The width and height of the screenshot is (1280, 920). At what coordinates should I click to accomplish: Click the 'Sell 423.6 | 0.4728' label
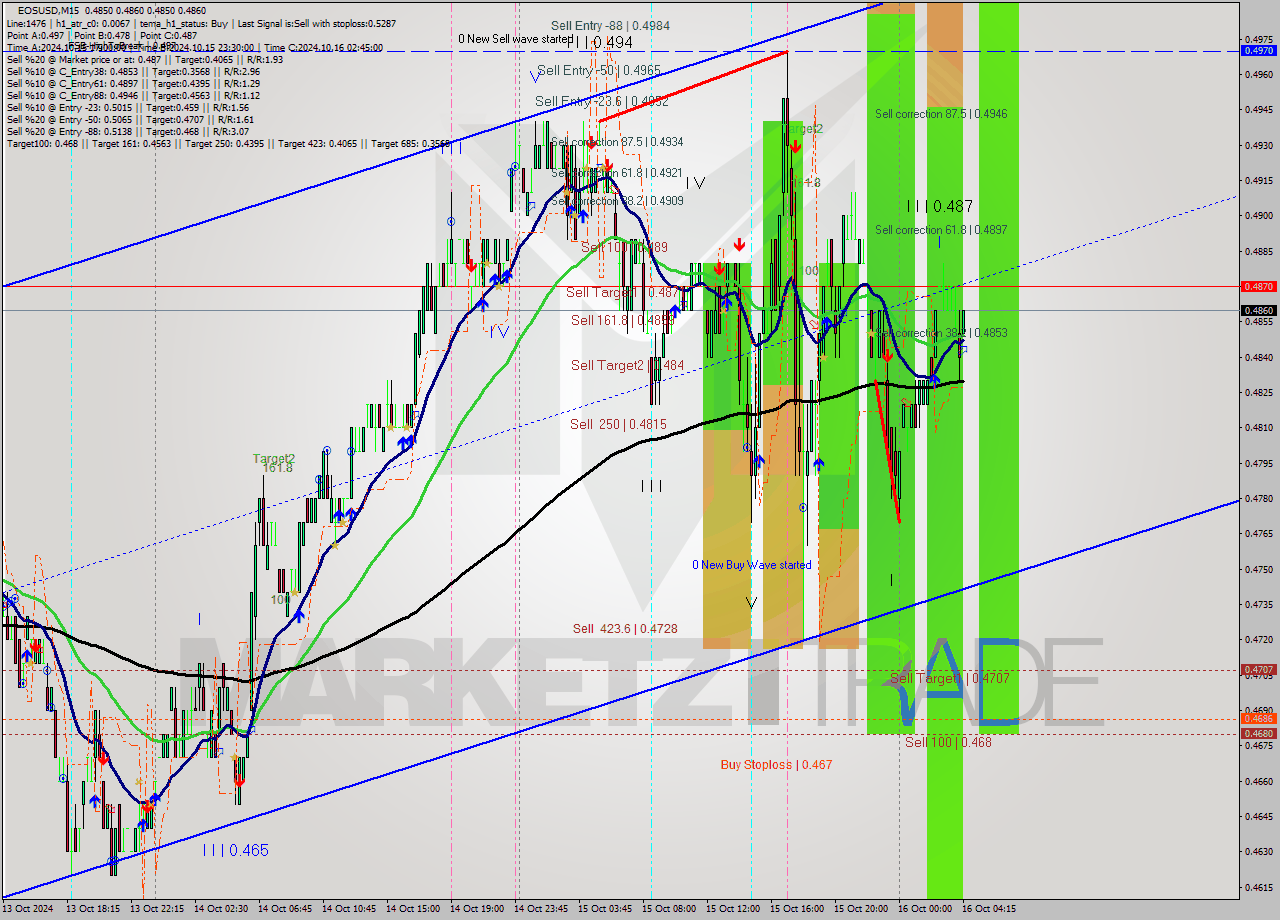pyautogui.click(x=625, y=628)
